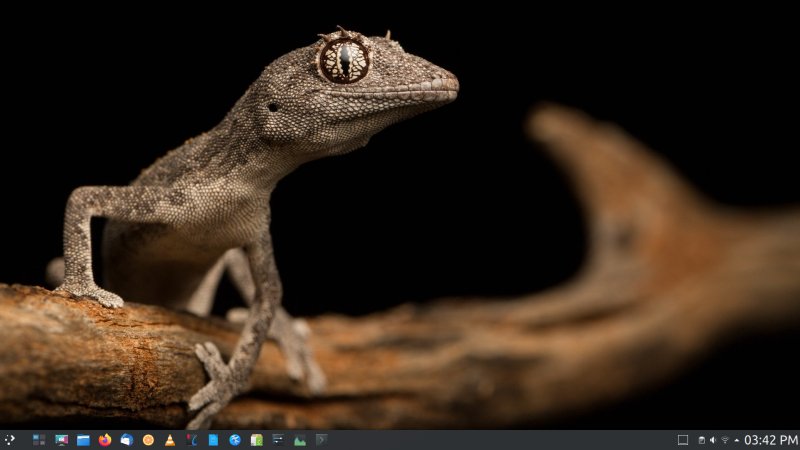This screenshot has width=800, height=450.
Task: Click the 03:42 PM clock
Action: (771, 440)
